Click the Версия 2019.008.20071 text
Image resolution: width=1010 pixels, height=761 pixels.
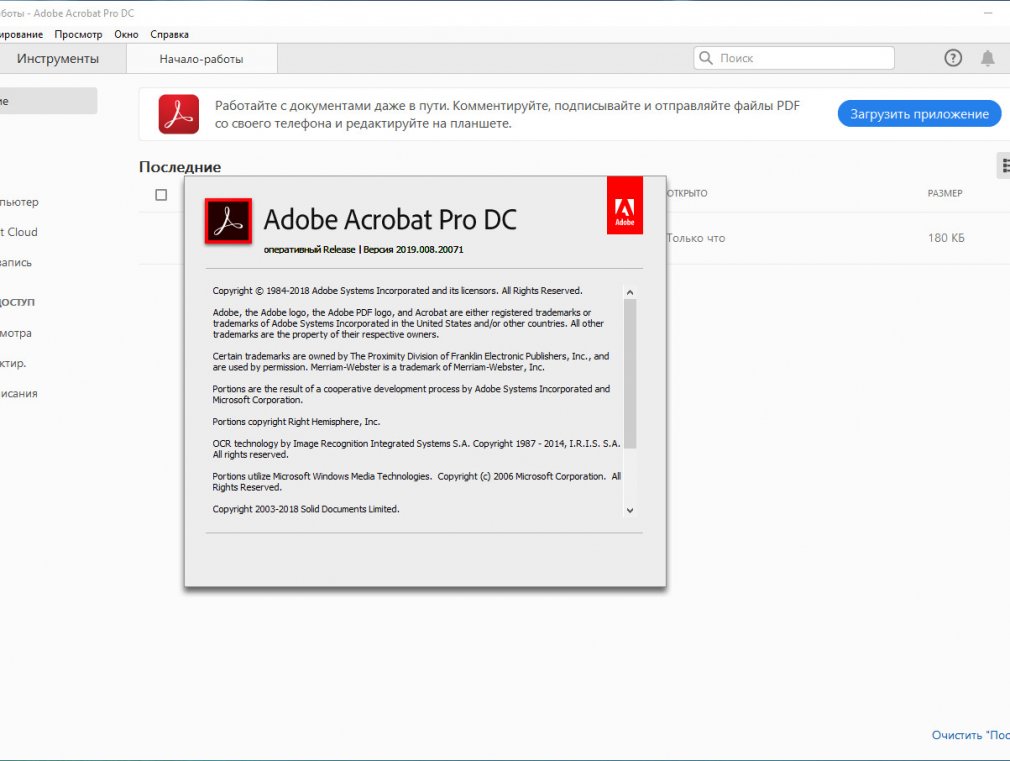tap(413, 250)
